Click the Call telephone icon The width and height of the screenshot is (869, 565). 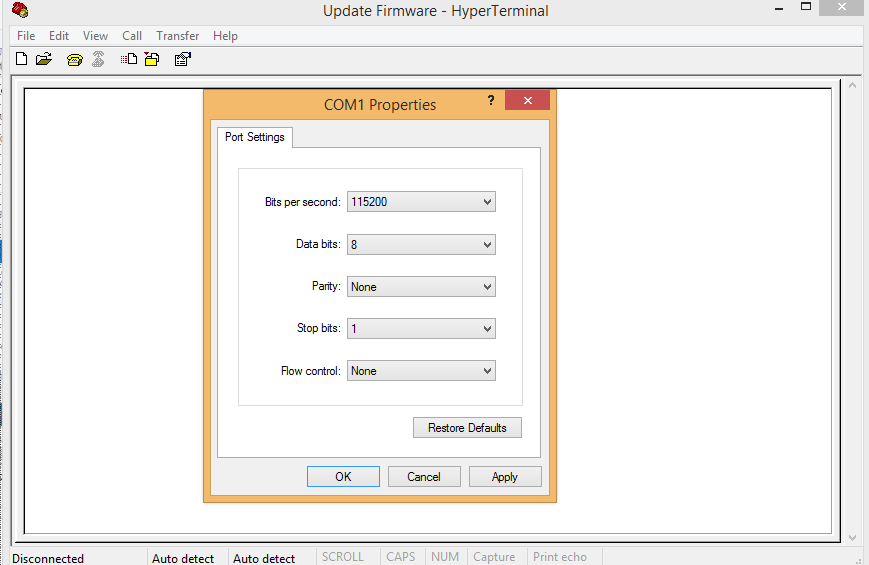[x=74, y=59]
